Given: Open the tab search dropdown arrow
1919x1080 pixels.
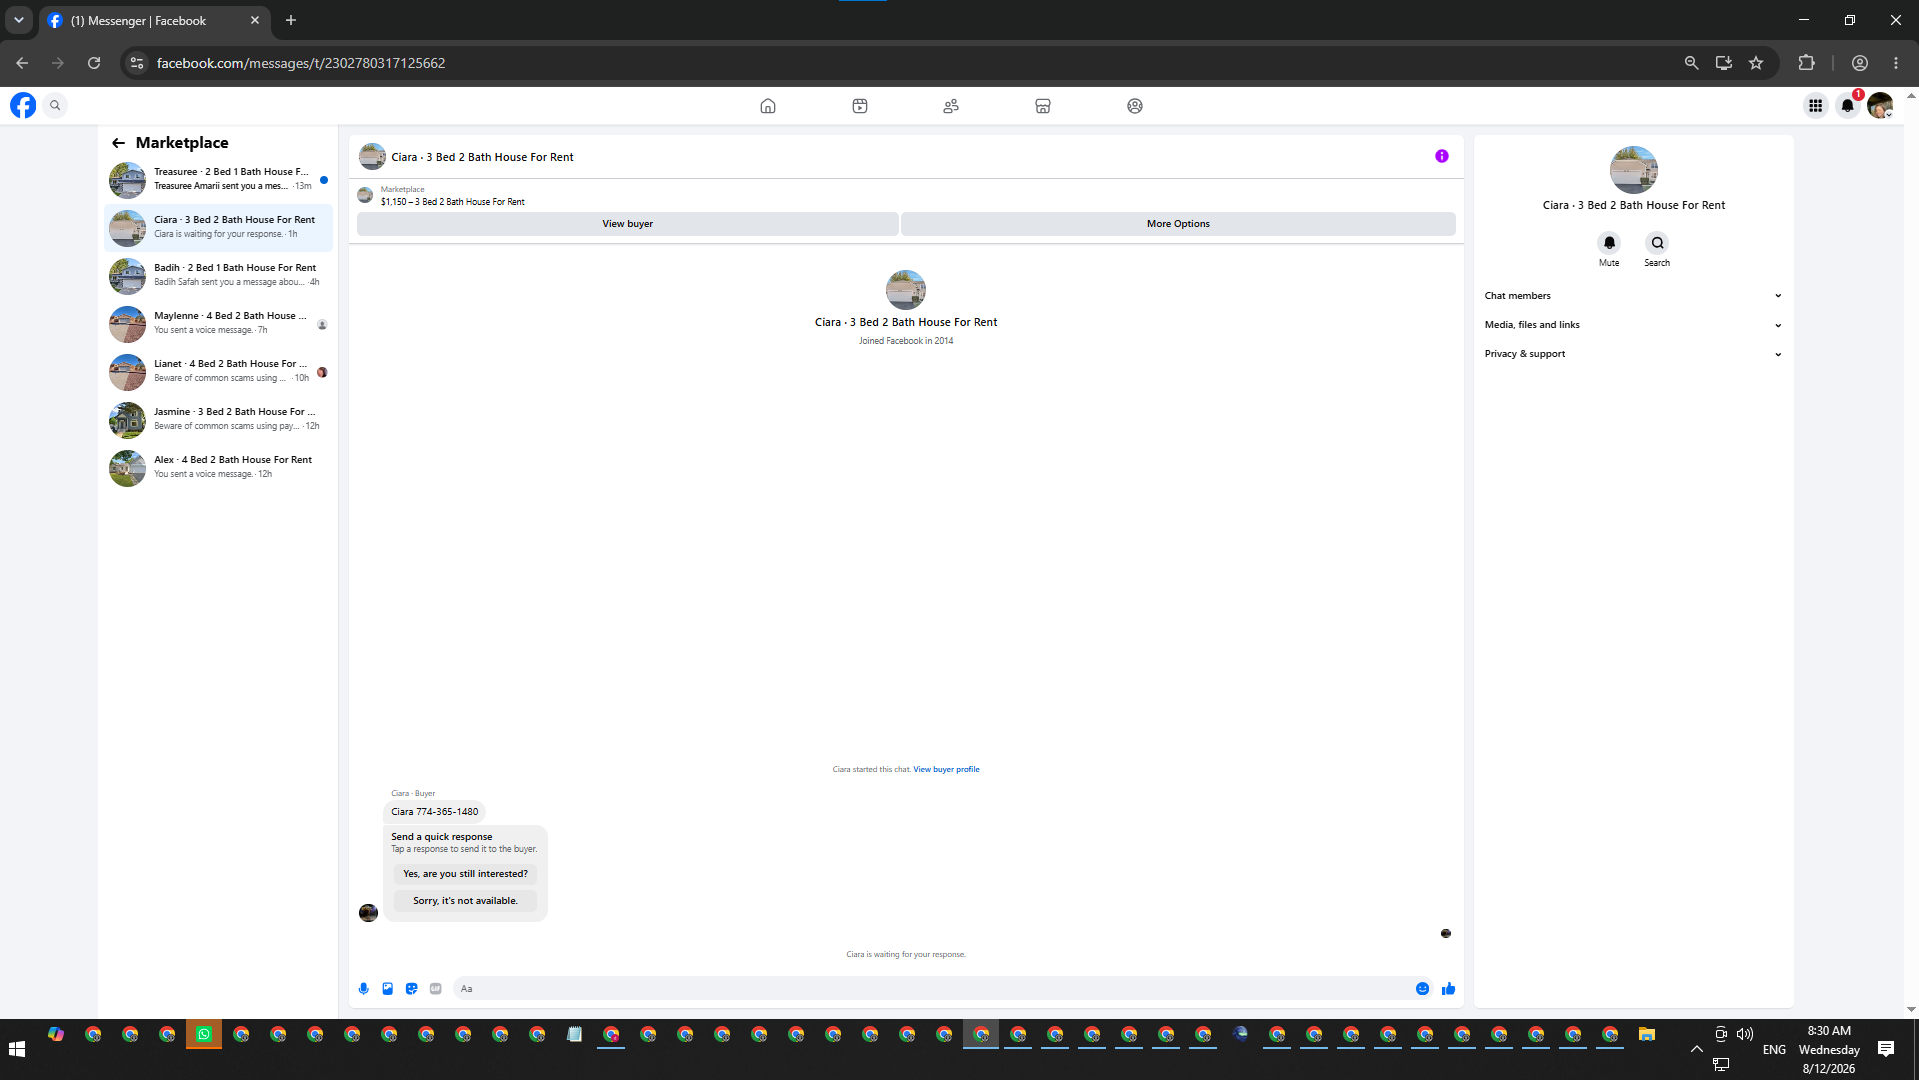Looking at the screenshot, I should pos(18,20).
